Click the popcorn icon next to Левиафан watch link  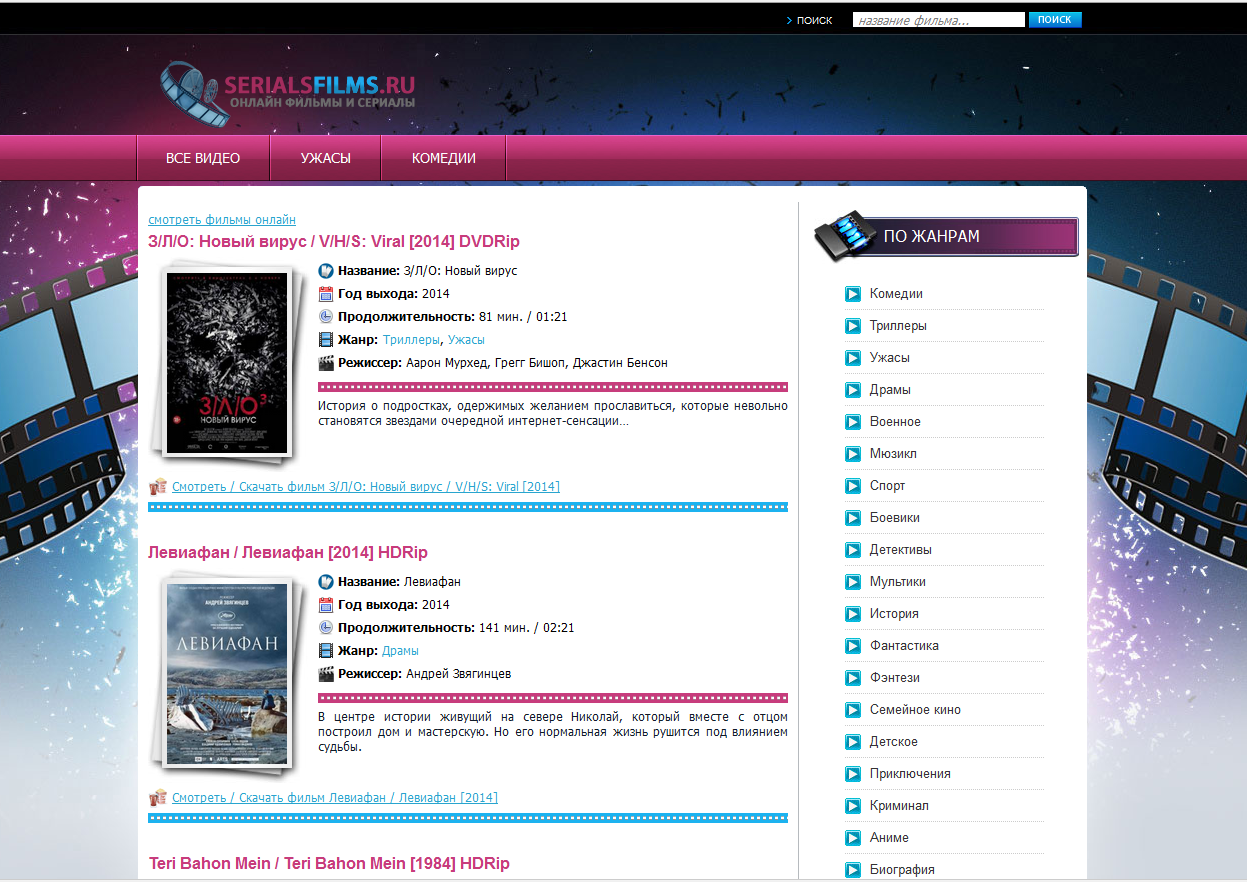[157, 798]
